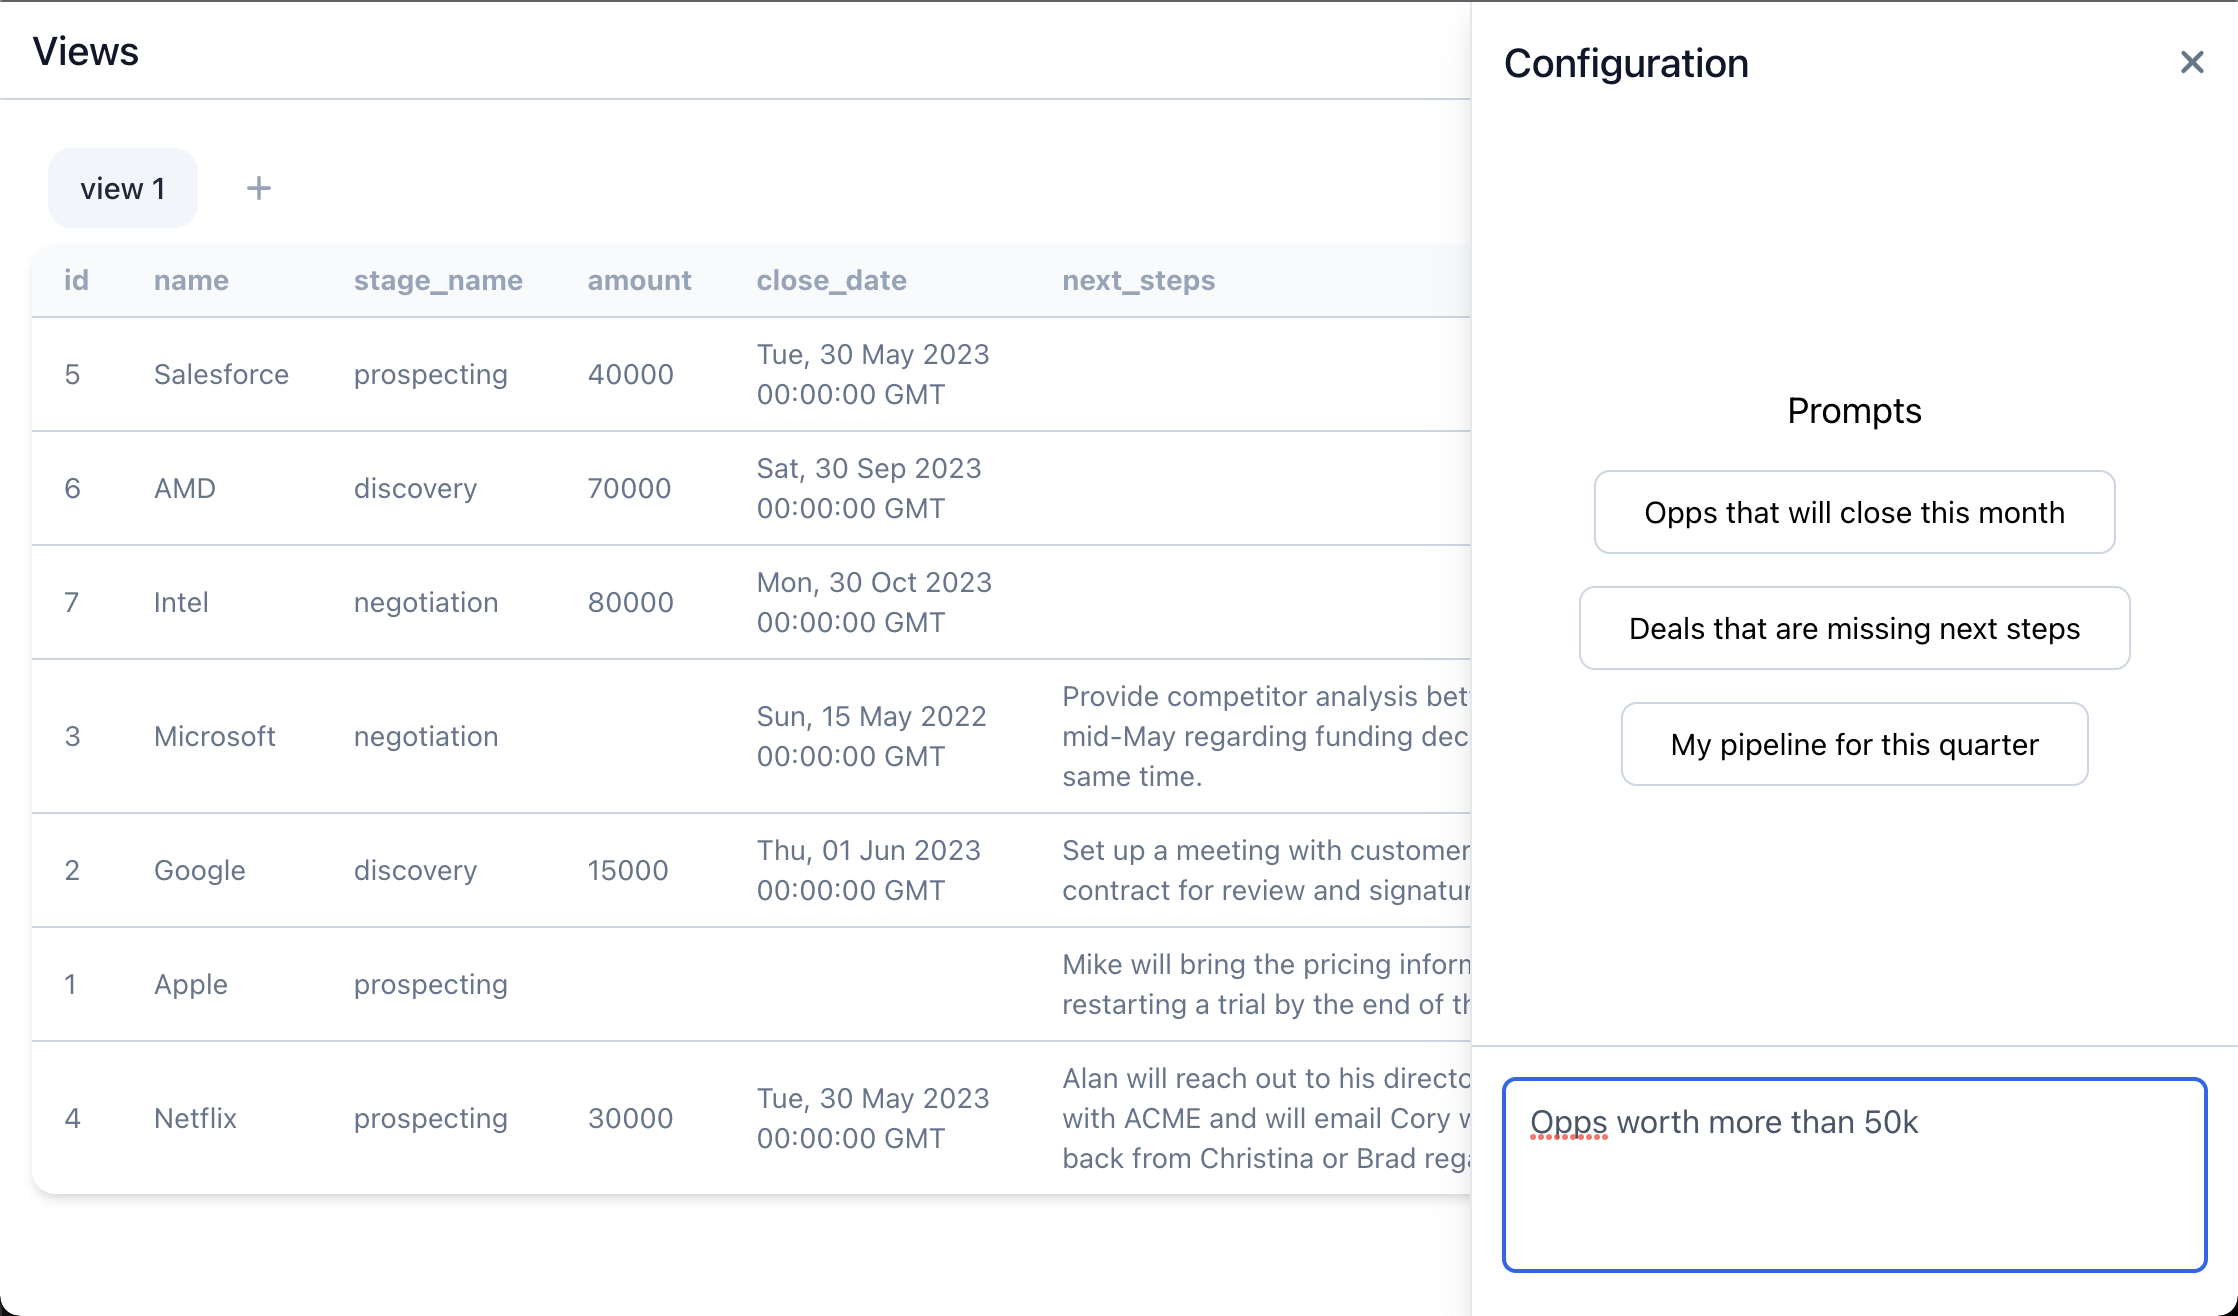Click the amount column header
Image resolution: width=2238 pixels, height=1316 pixels.
click(x=639, y=280)
